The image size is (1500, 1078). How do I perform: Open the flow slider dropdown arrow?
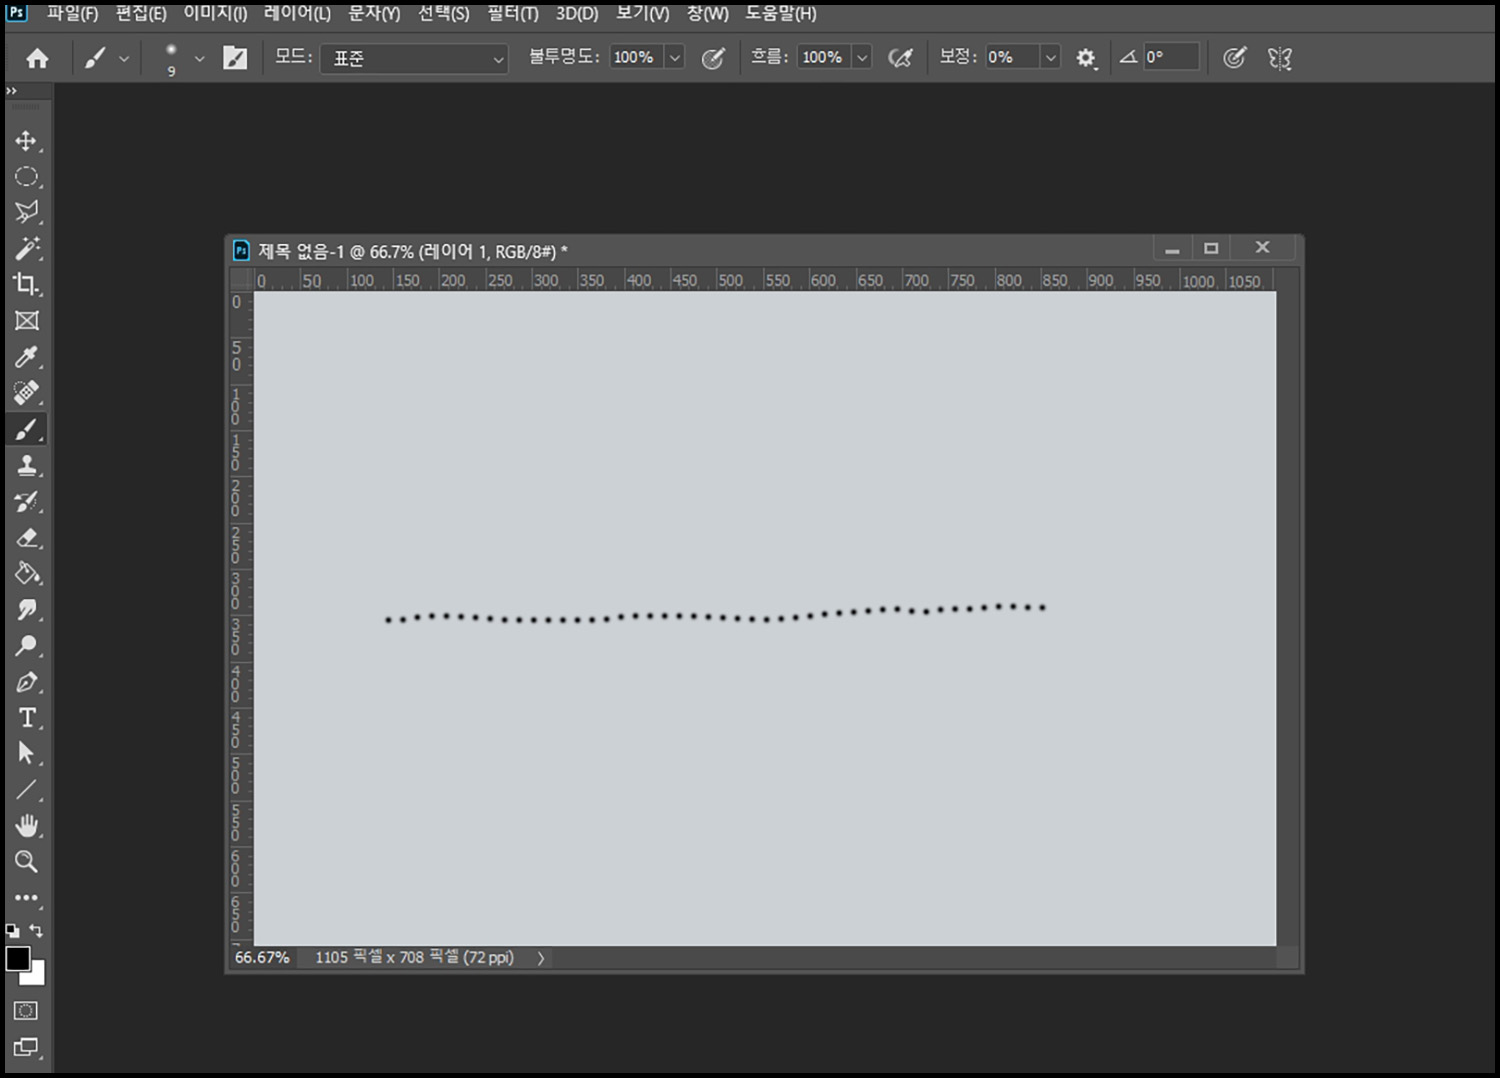862,58
